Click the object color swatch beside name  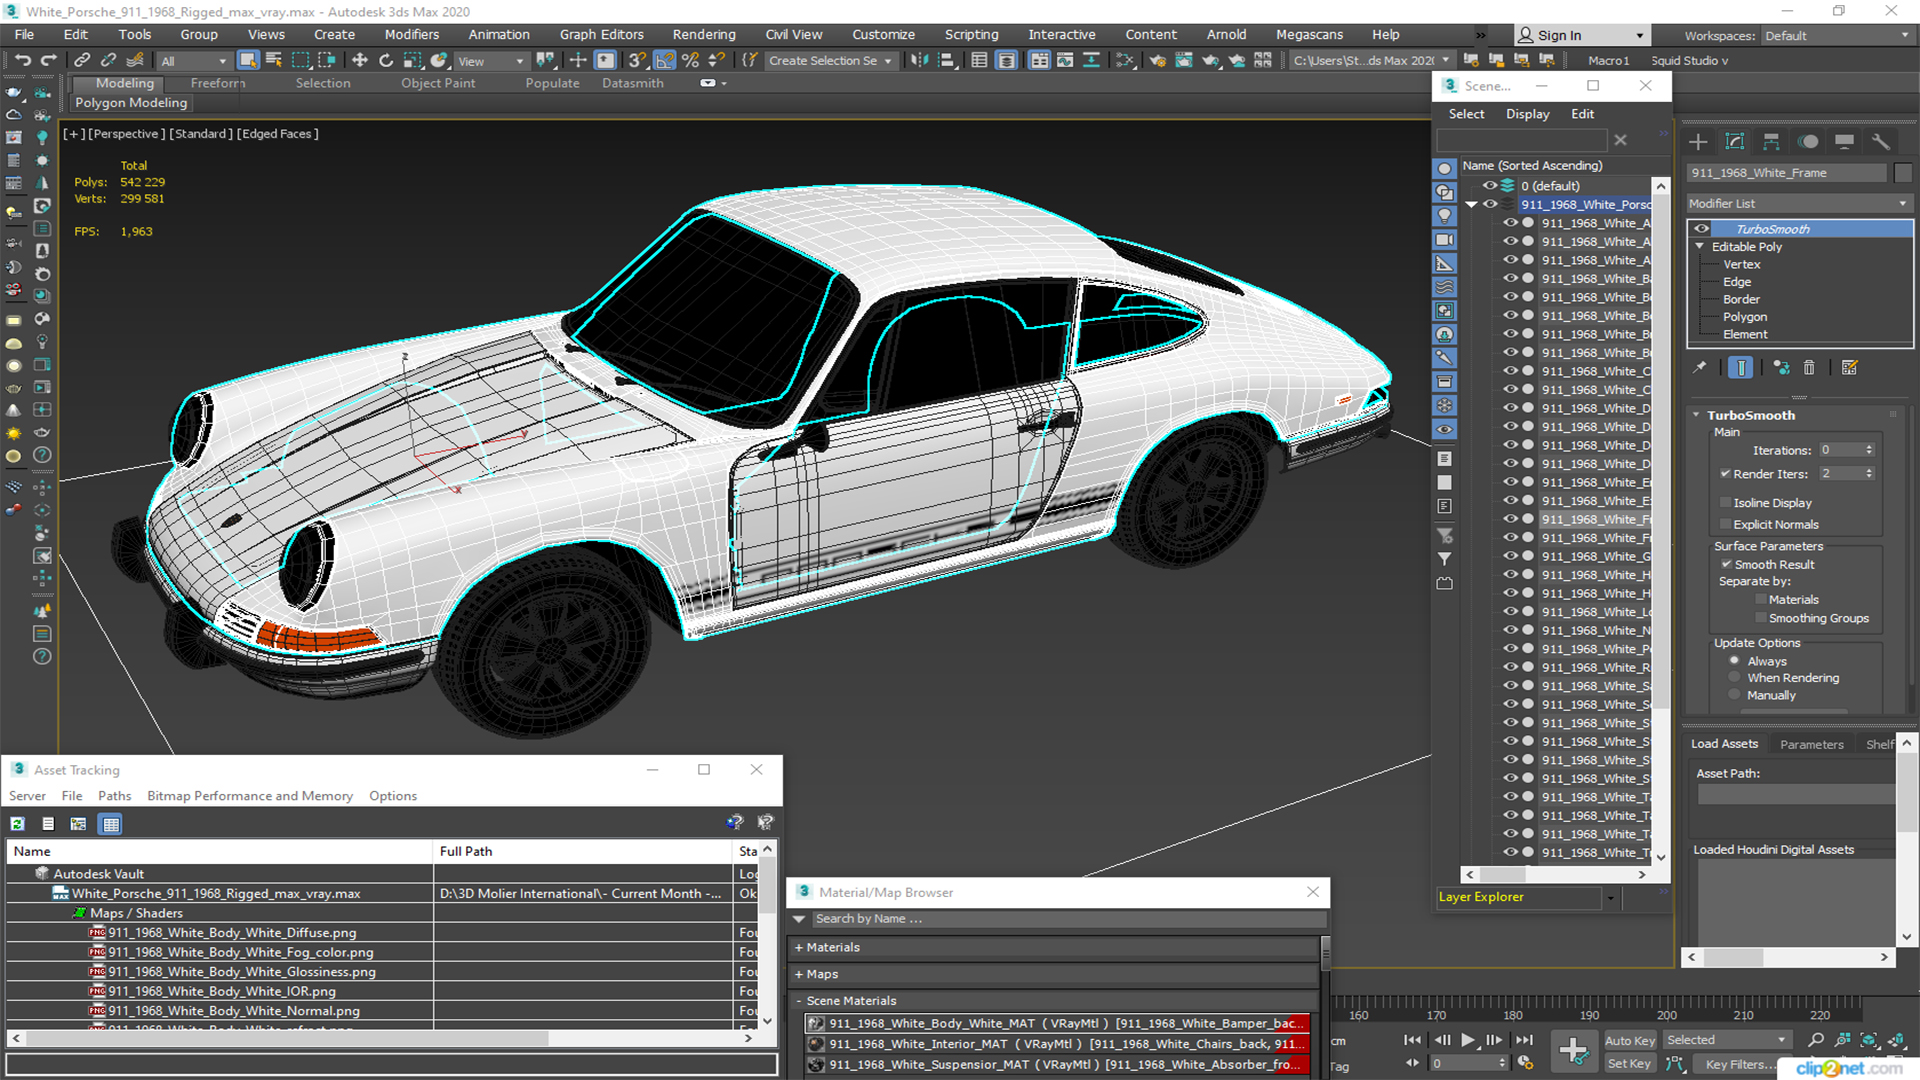[1903, 173]
